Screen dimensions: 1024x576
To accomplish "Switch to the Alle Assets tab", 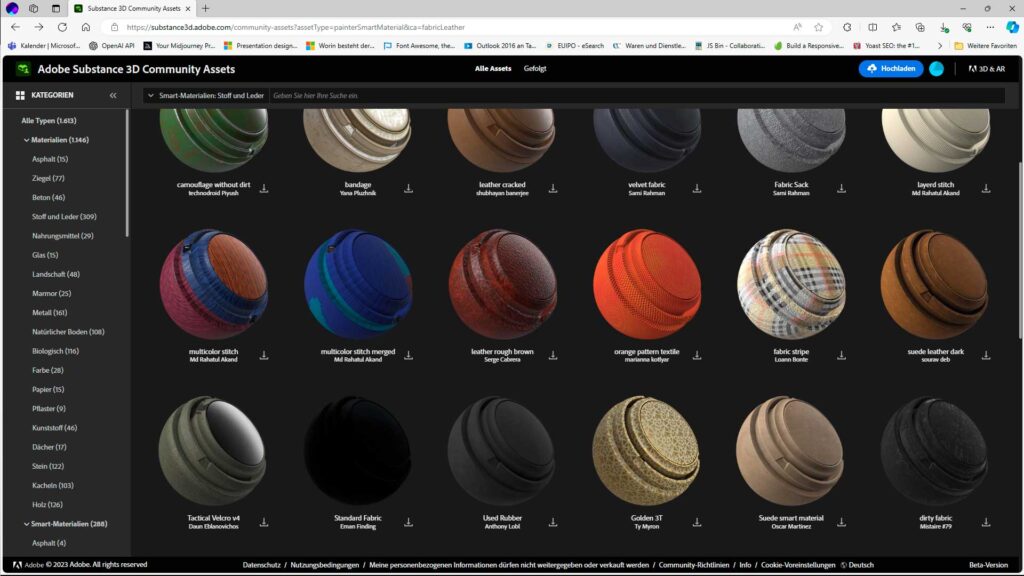I will (x=493, y=69).
